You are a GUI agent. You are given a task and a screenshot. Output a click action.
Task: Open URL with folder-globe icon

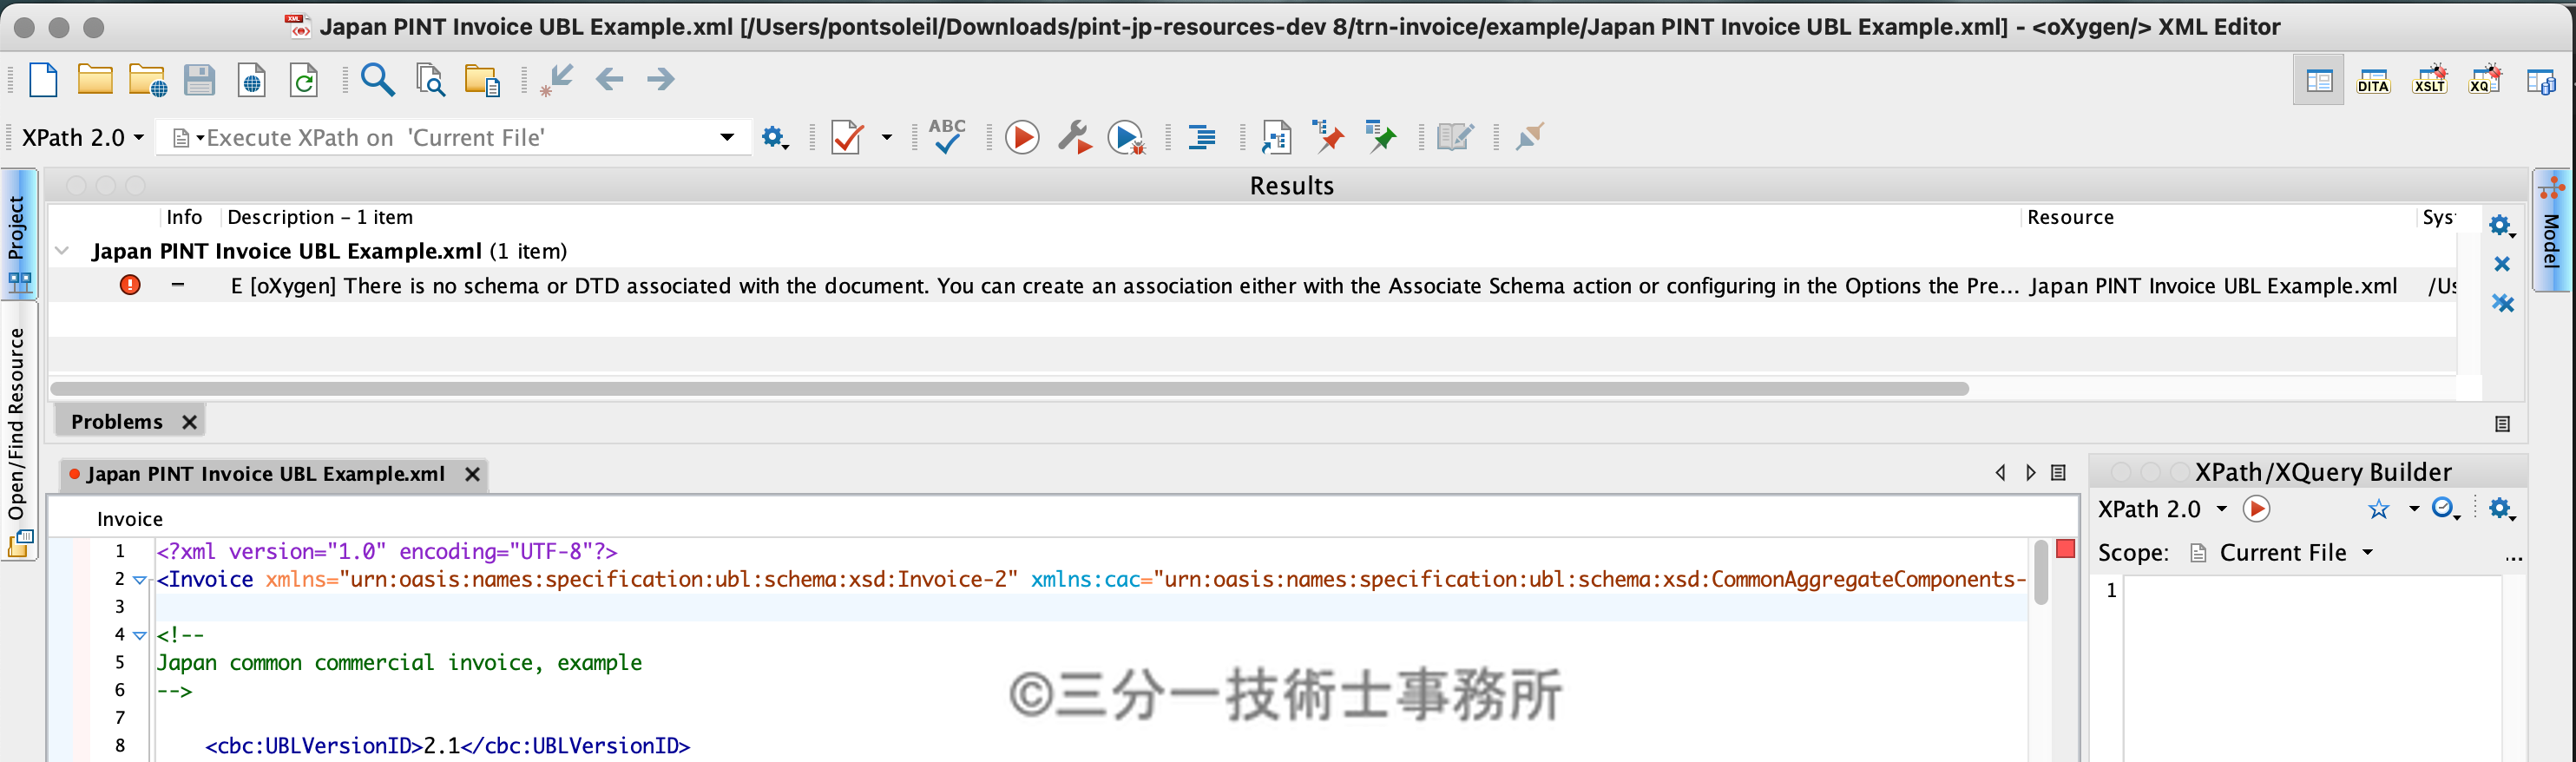(x=147, y=80)
